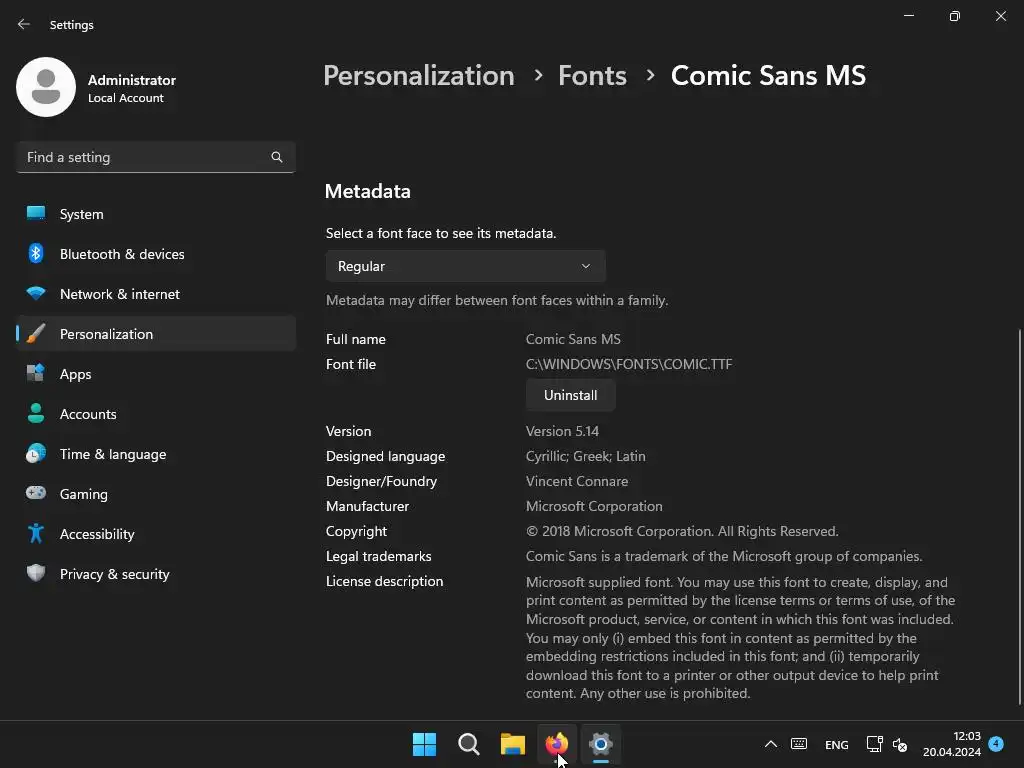Open taskbar Search
The width and height of the screenshot is (1024, 768).
[x=468, y=744]
